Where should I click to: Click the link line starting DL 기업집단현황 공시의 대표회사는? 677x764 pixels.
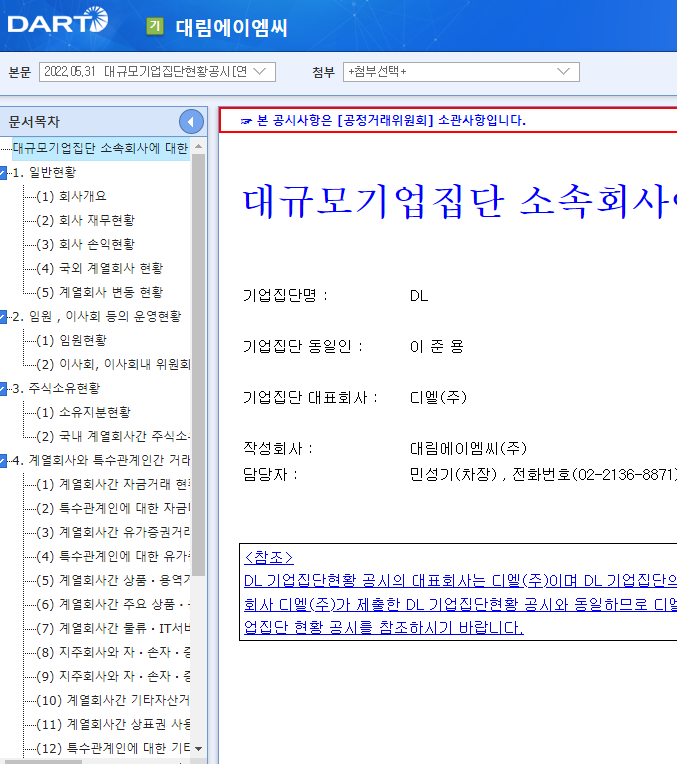pos(460,581)
